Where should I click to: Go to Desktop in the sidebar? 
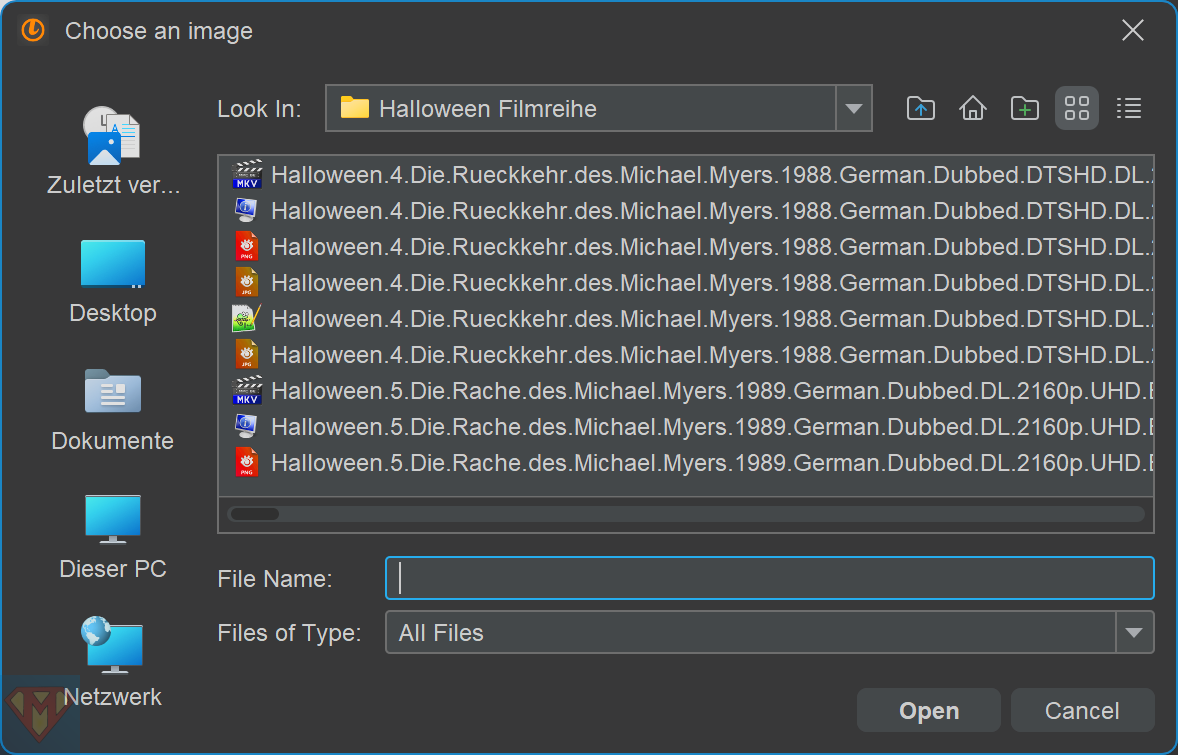(113, 280)
